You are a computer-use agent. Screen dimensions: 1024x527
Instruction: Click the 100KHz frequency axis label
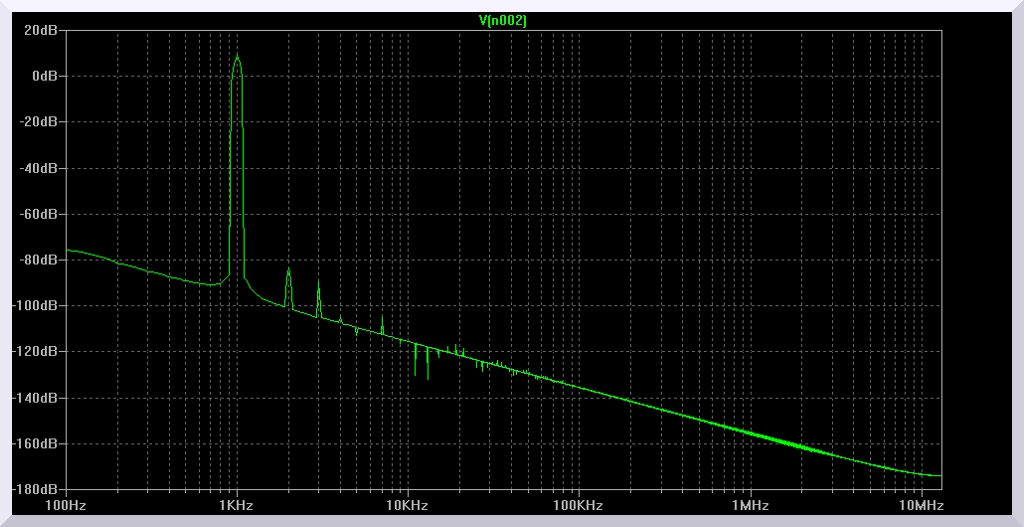578,506
